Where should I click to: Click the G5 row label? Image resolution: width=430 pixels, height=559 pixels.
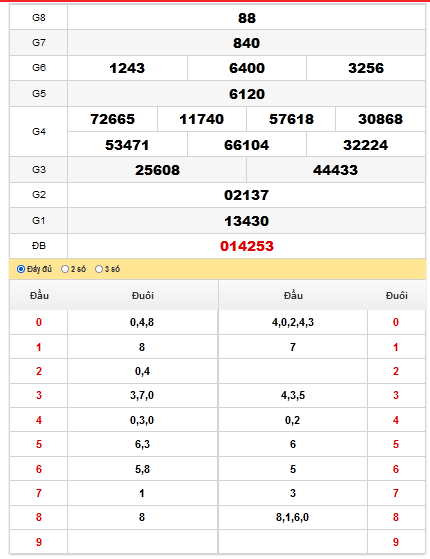(39, 94)
